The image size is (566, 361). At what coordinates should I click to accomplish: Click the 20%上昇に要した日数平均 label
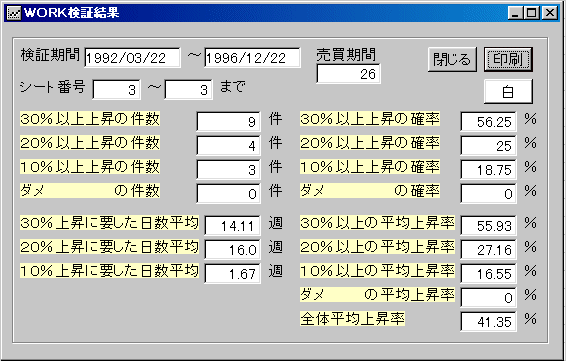point(109,247)
